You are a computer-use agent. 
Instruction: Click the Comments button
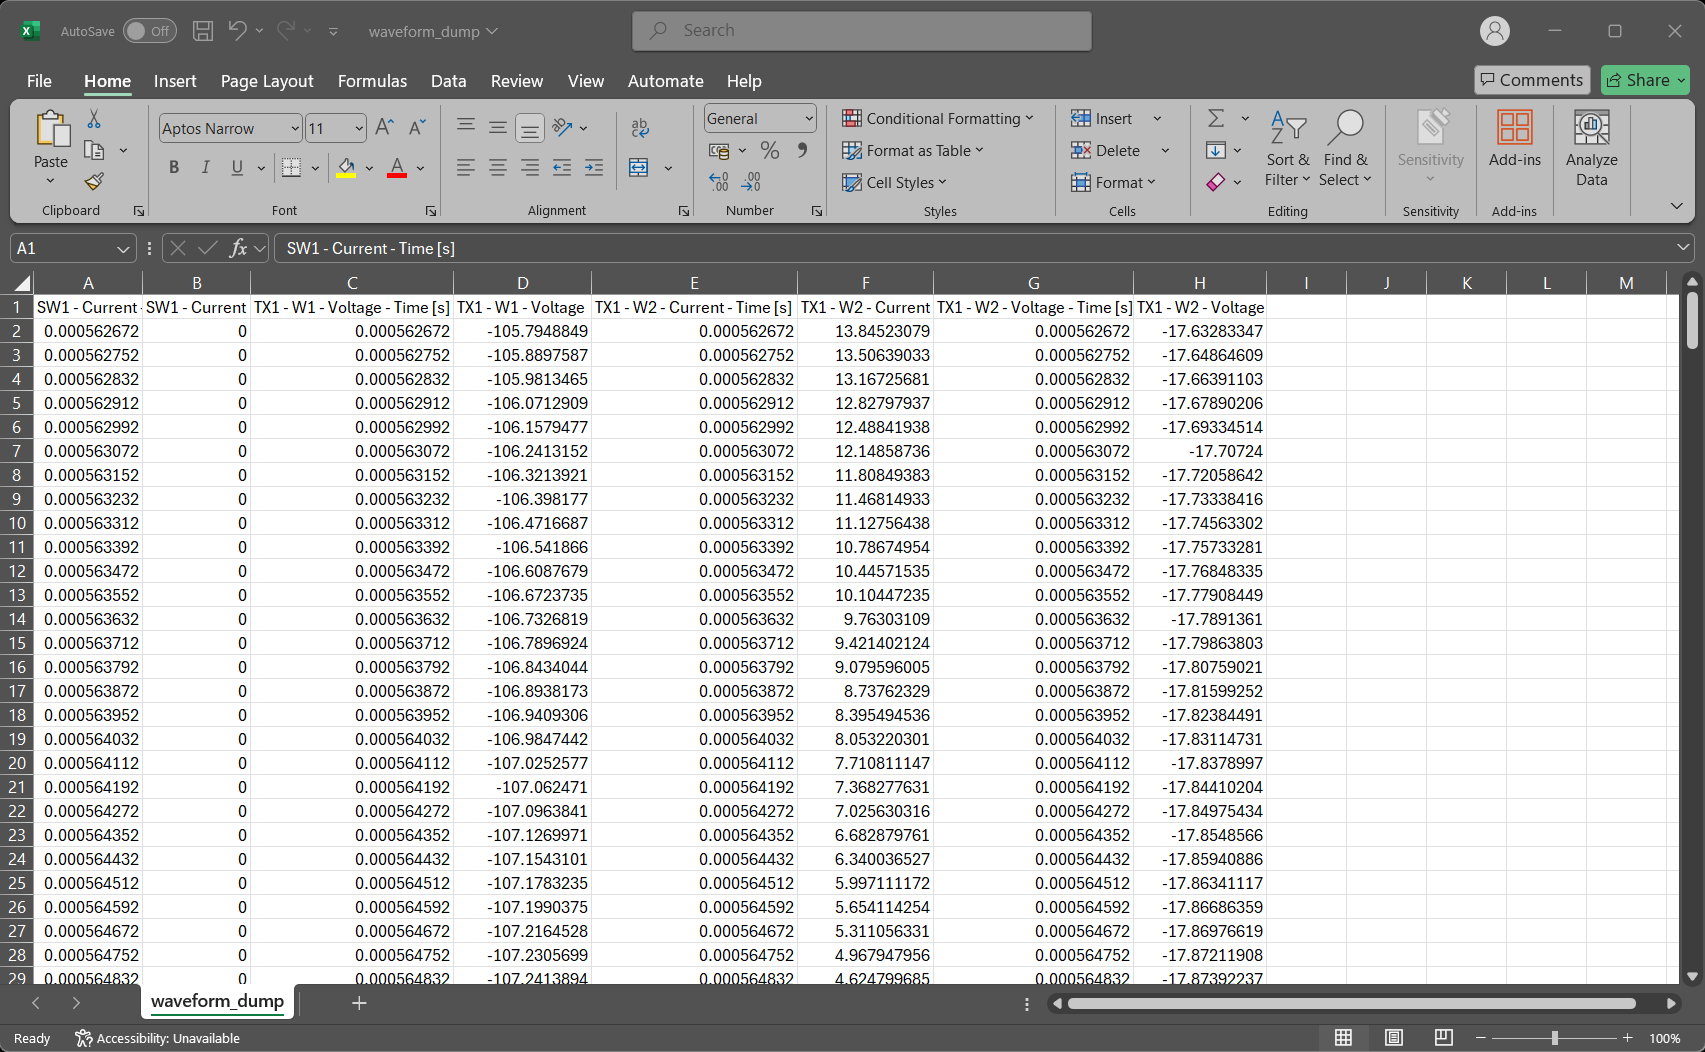[x=1531, y=80]
